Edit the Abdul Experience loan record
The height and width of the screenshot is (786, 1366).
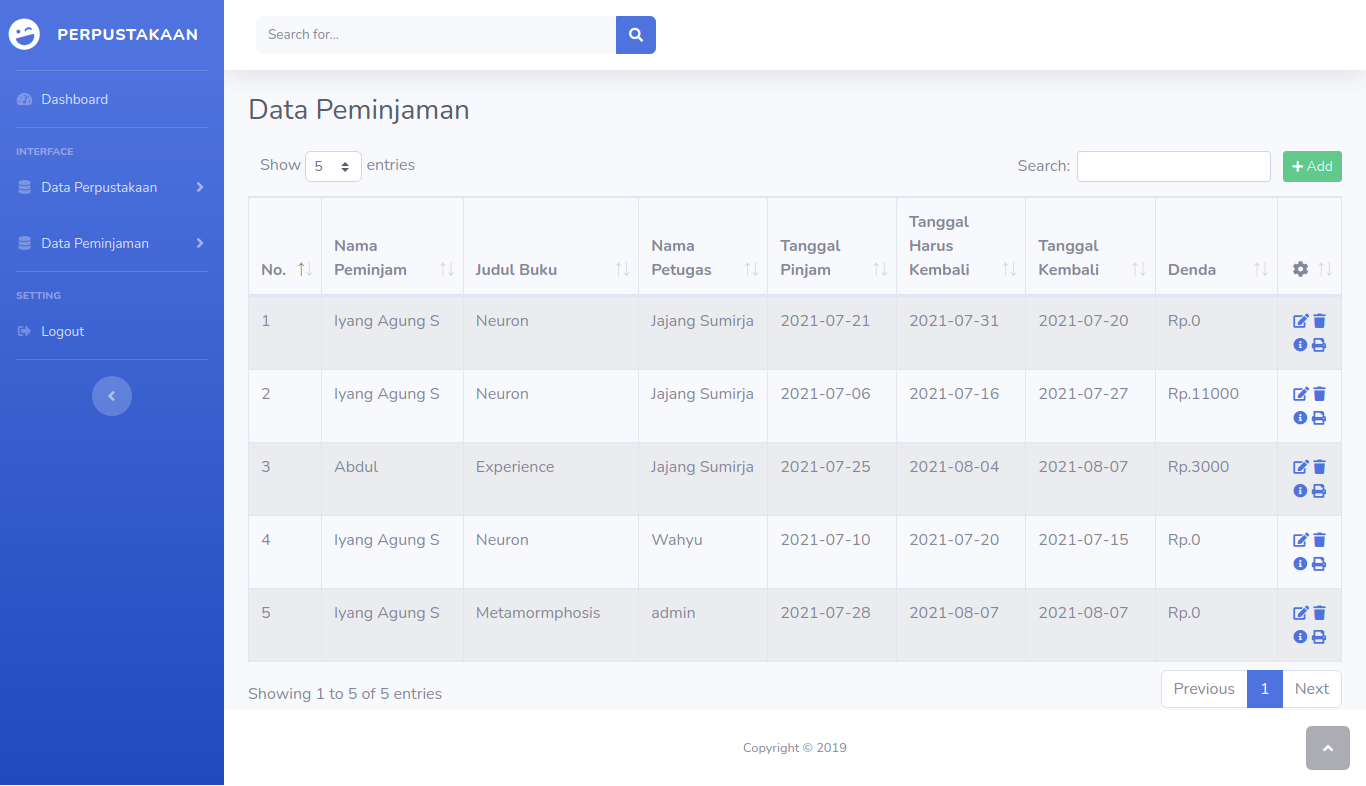click(x=1300, y=467)
